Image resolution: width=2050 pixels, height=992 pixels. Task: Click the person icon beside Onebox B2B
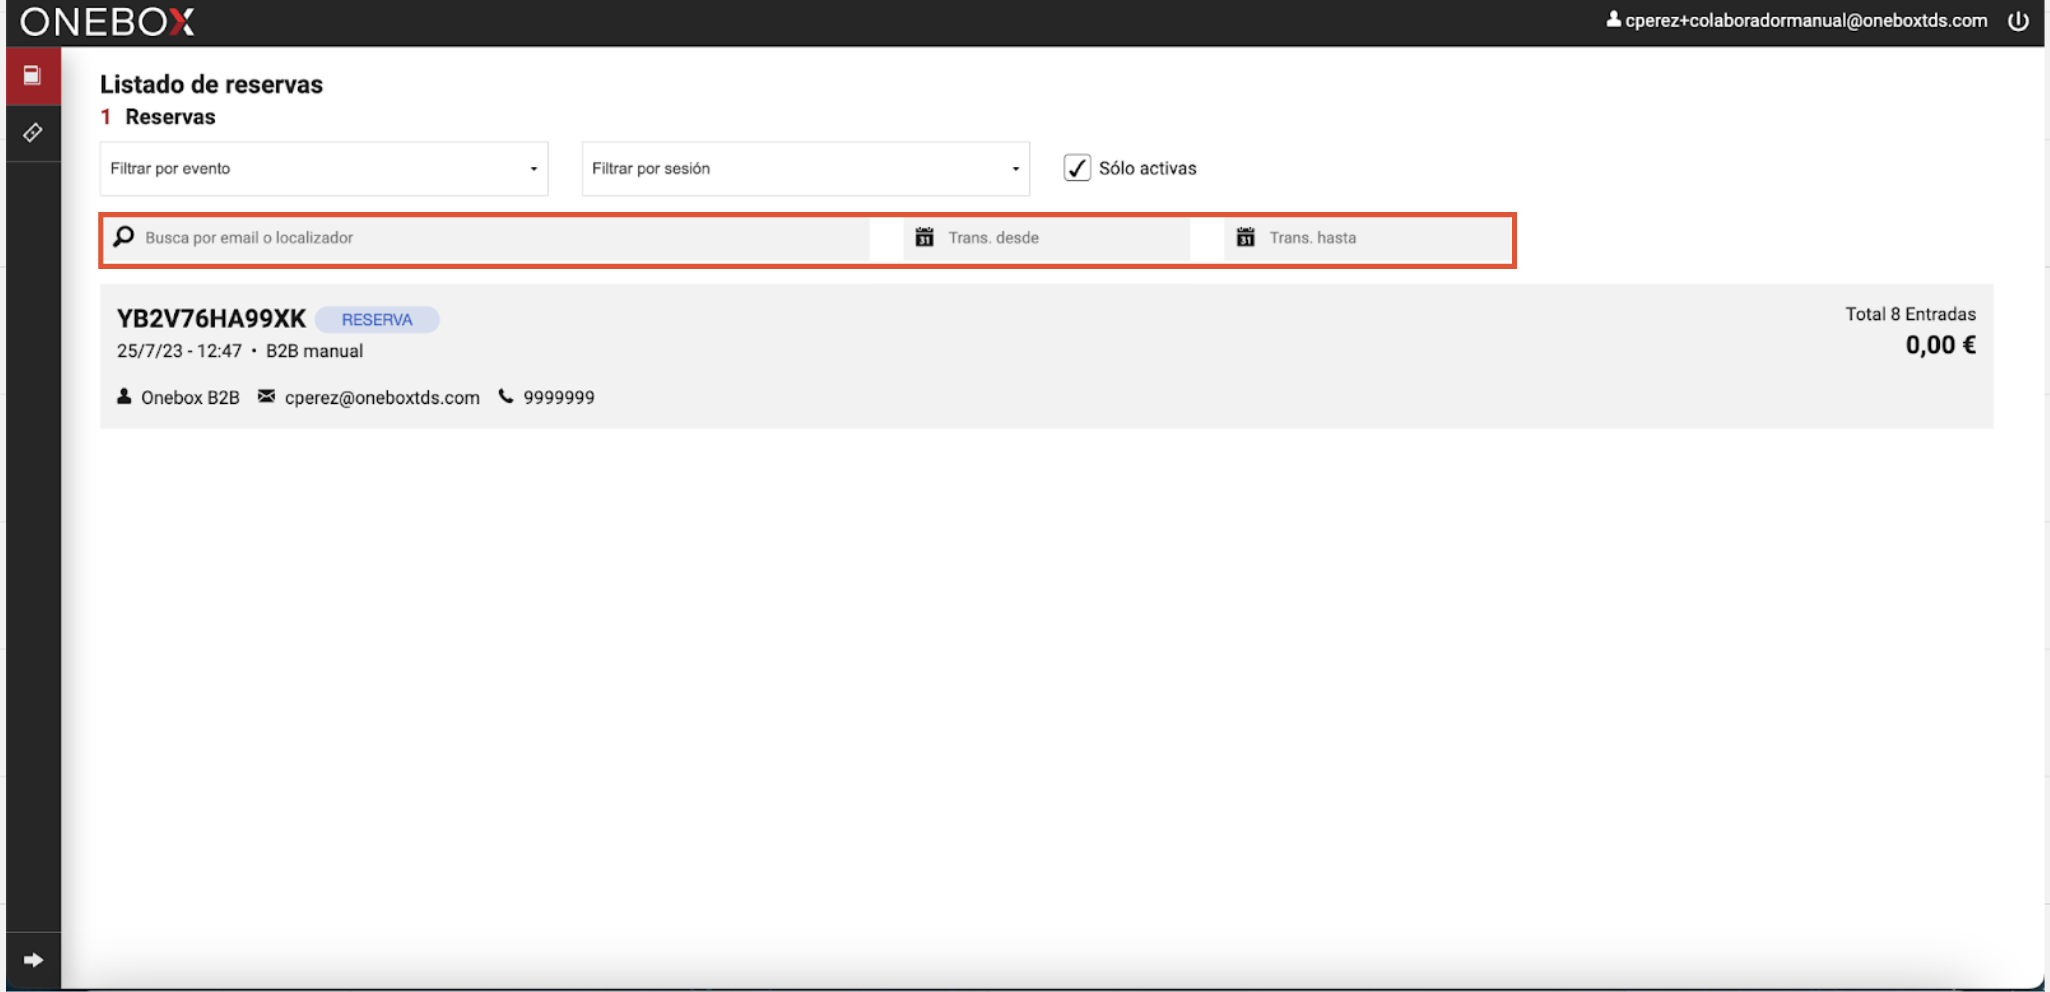[124, 397]
